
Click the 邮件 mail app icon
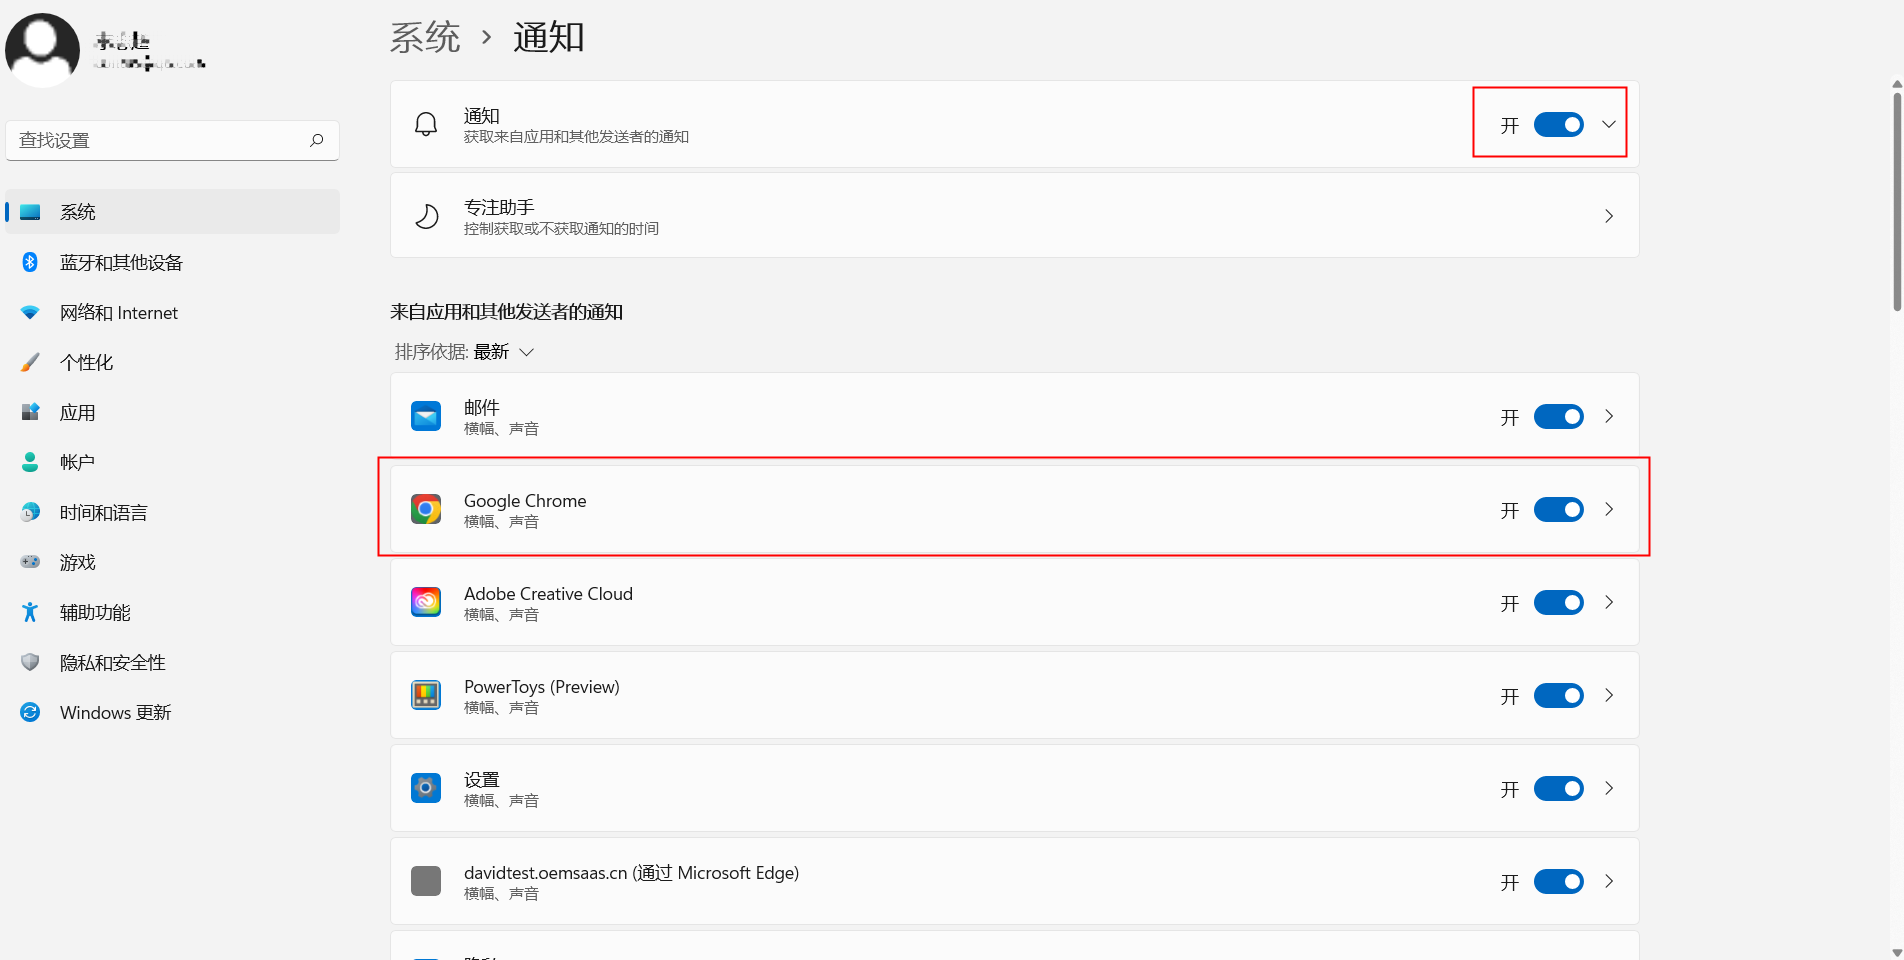(x=426, y=416)
